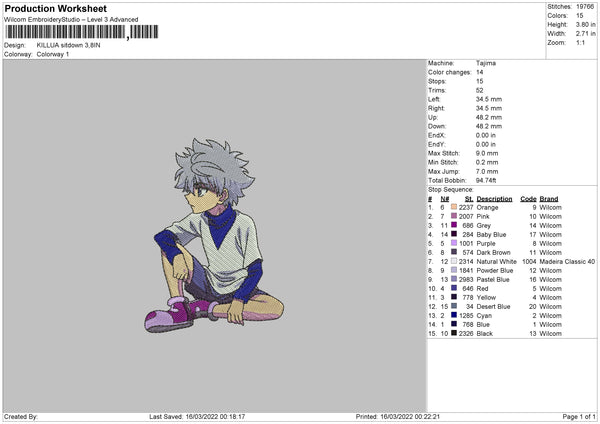Click the St. column header
Image resolution: width=600 pixels, height=424 pixels.
point(469,199)
